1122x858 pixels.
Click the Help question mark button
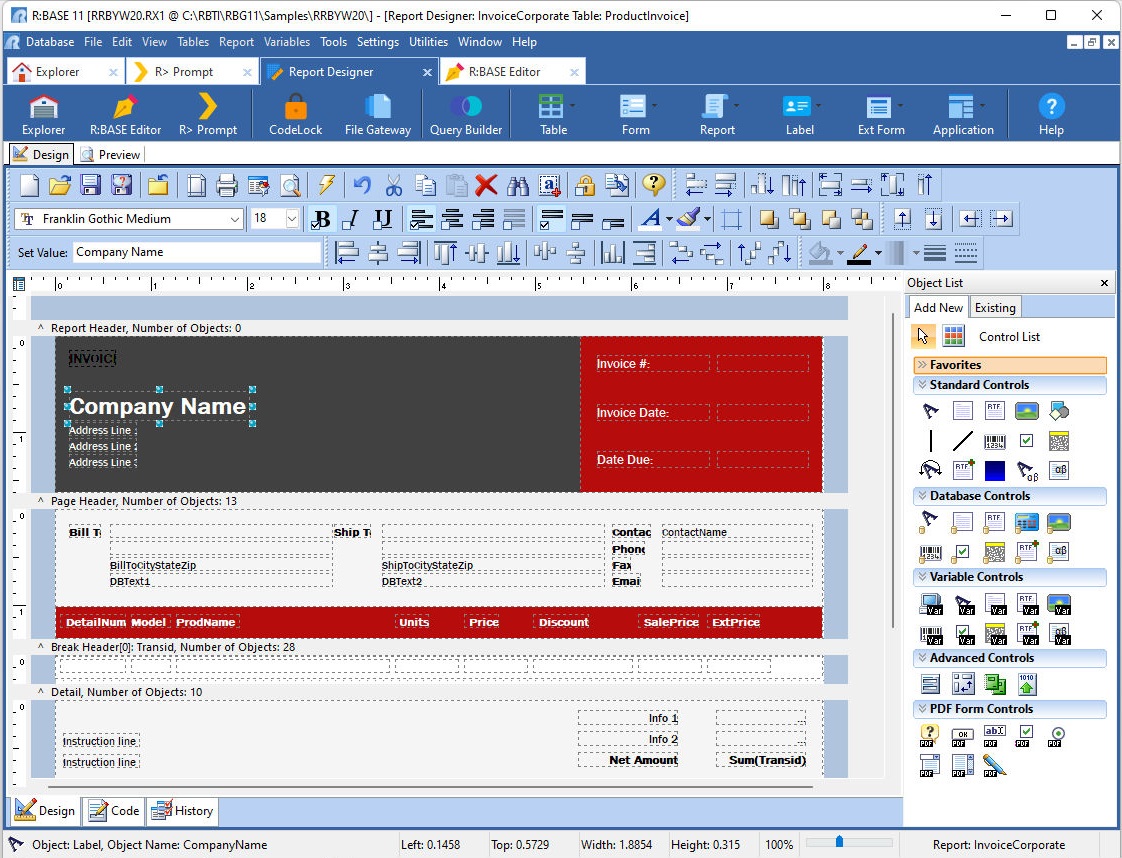pos(1051,114)
